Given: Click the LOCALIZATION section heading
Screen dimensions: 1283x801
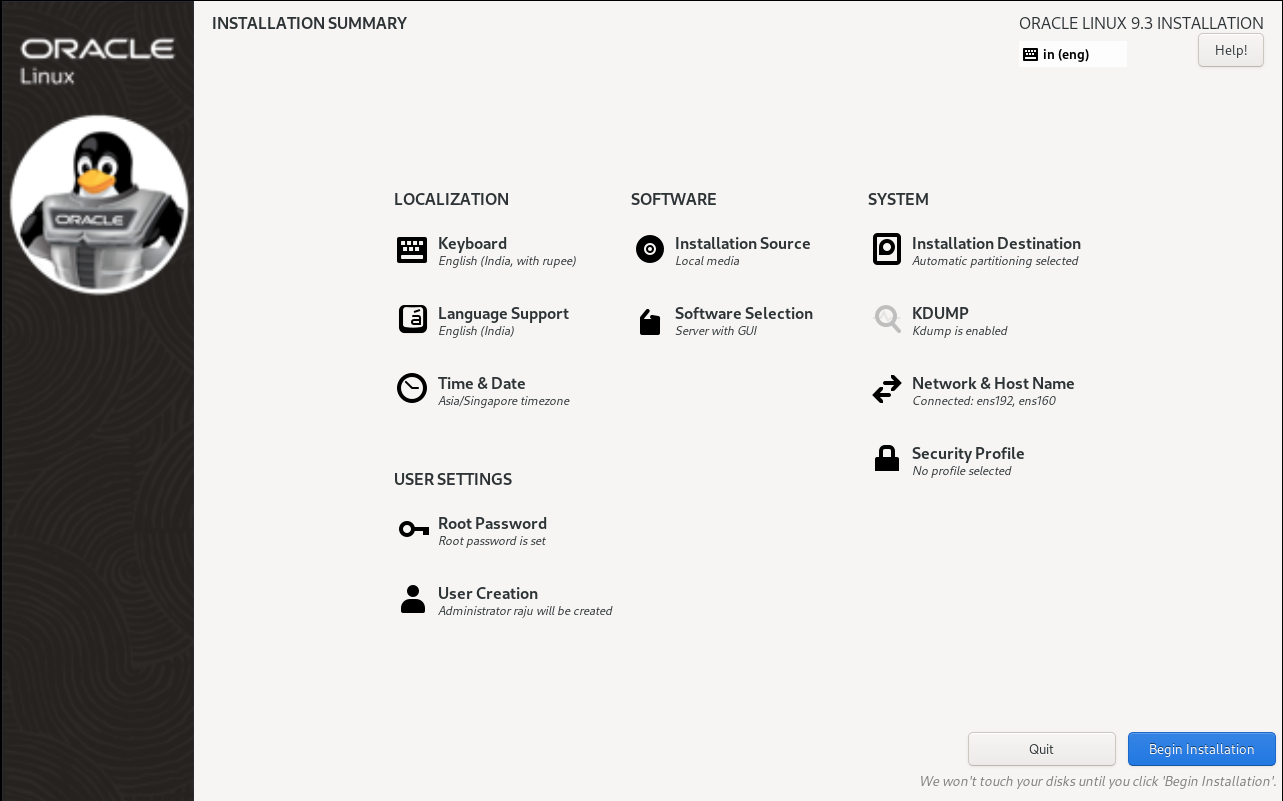Looking at the screenshot, I should pyautogui.click(x=451, y=199).
